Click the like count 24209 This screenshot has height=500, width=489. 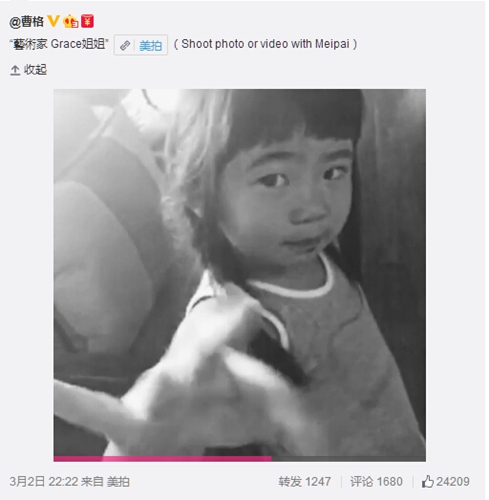pos(453,482)
